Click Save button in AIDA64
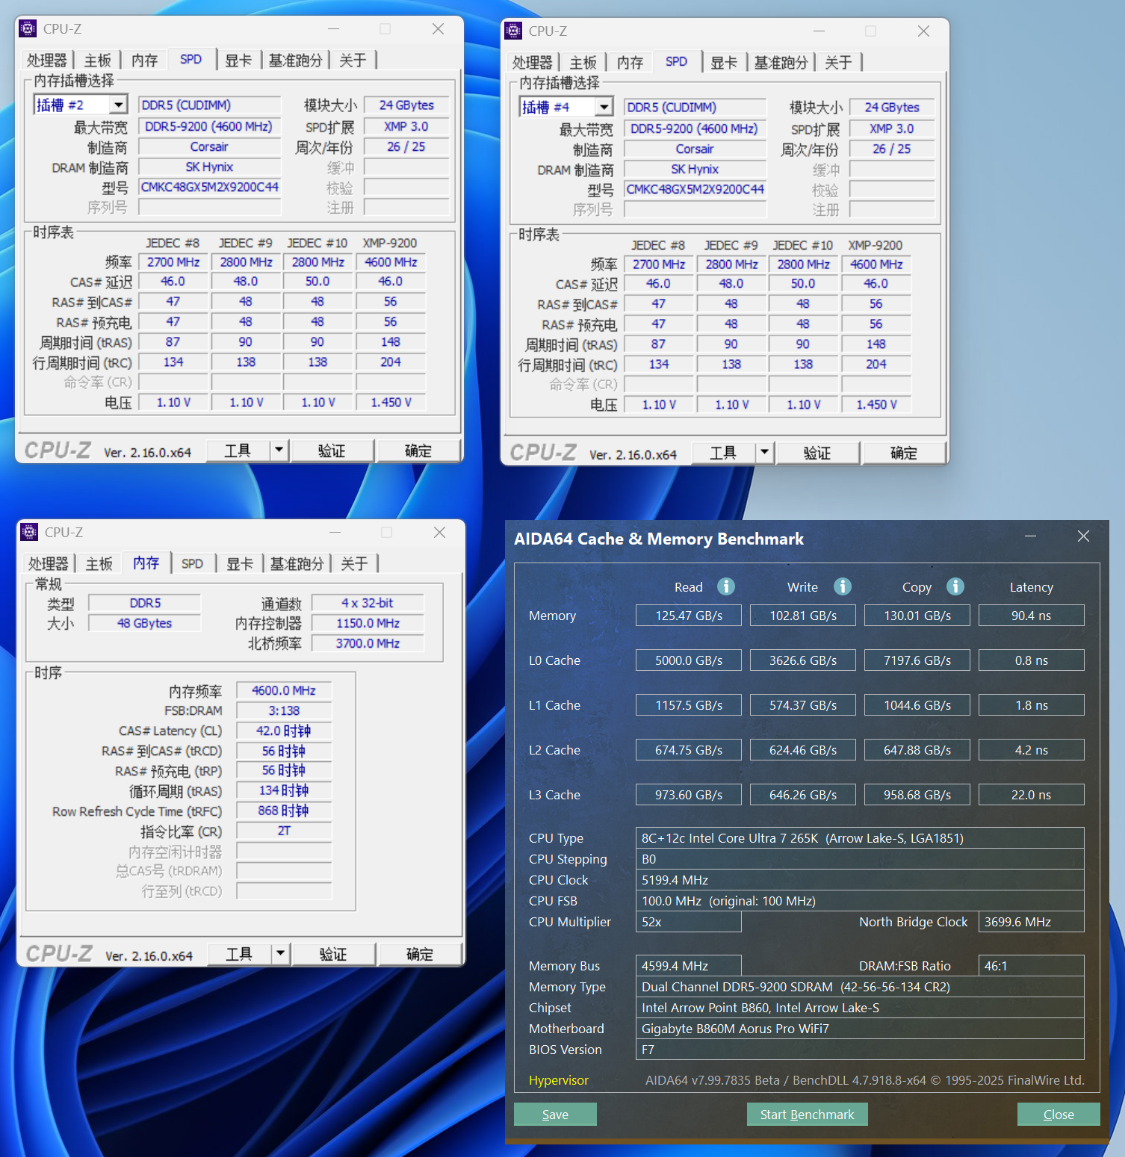The width and height of the screenshot is (1125, 1157). tap(555, 1114)
